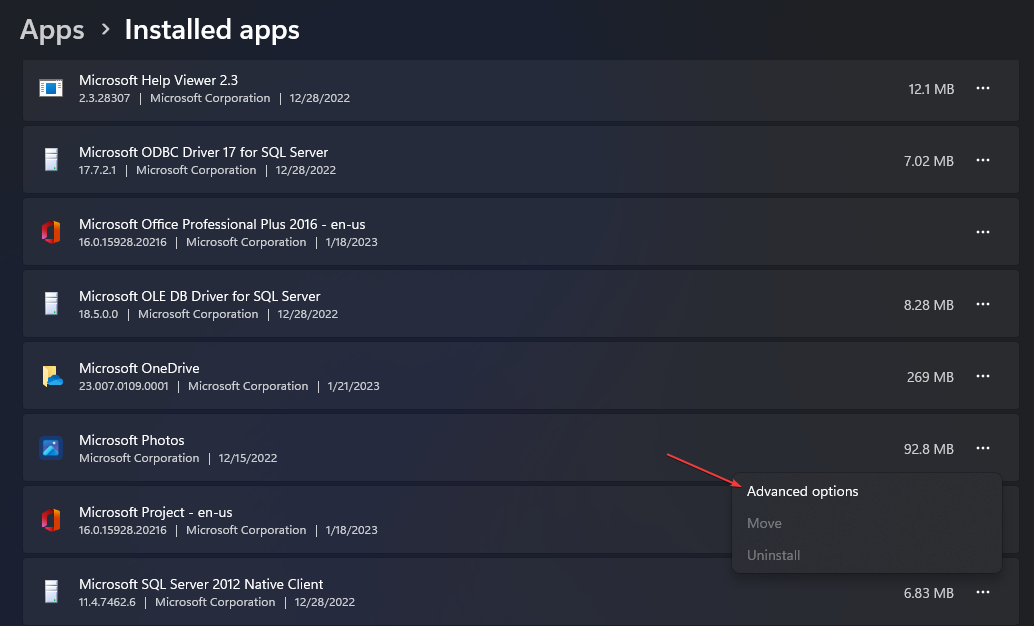Click Microsoft Corporation publisher in ODBC Driver row
Screen dimensions: 1034x626
tap(196, 170)
